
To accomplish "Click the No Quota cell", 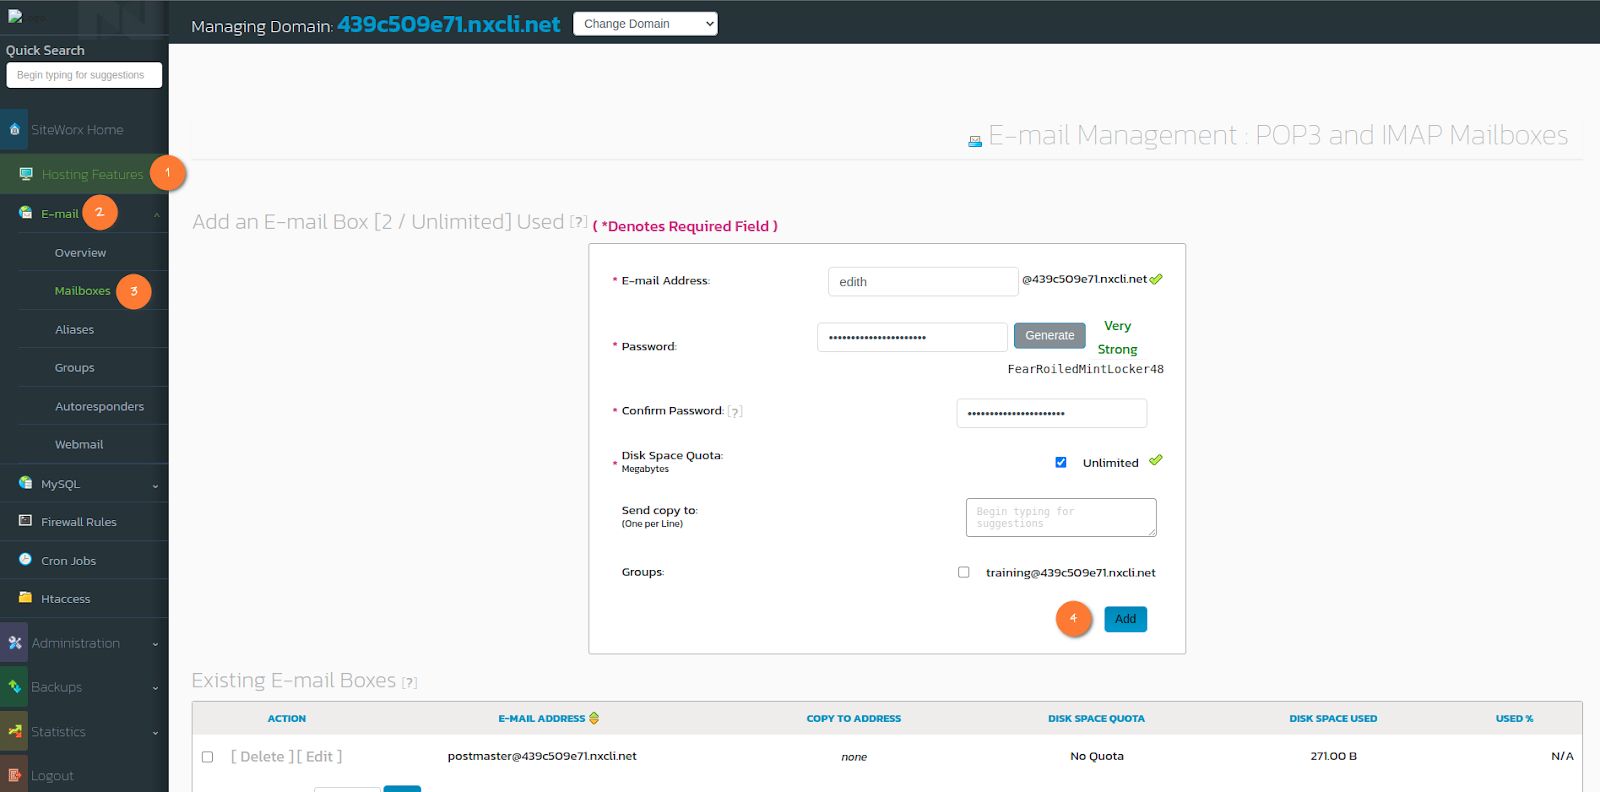I will click(1097, 756).
